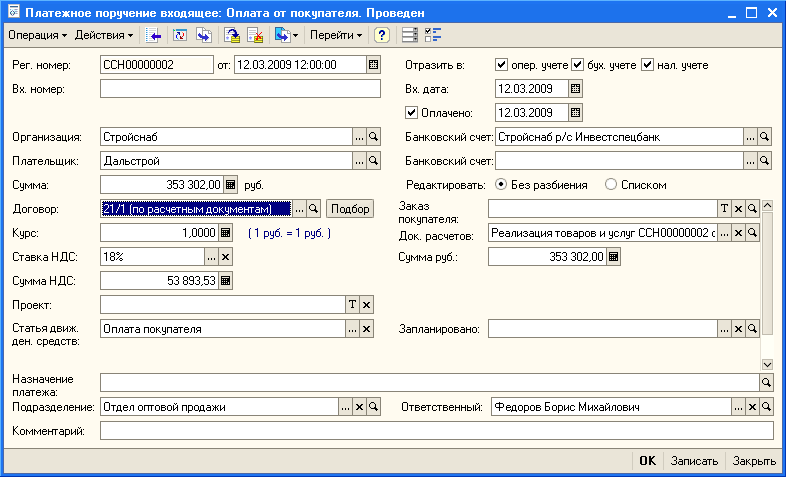
Task: Click the reread/refresh document toolbar icon
Action: point(179,35)
